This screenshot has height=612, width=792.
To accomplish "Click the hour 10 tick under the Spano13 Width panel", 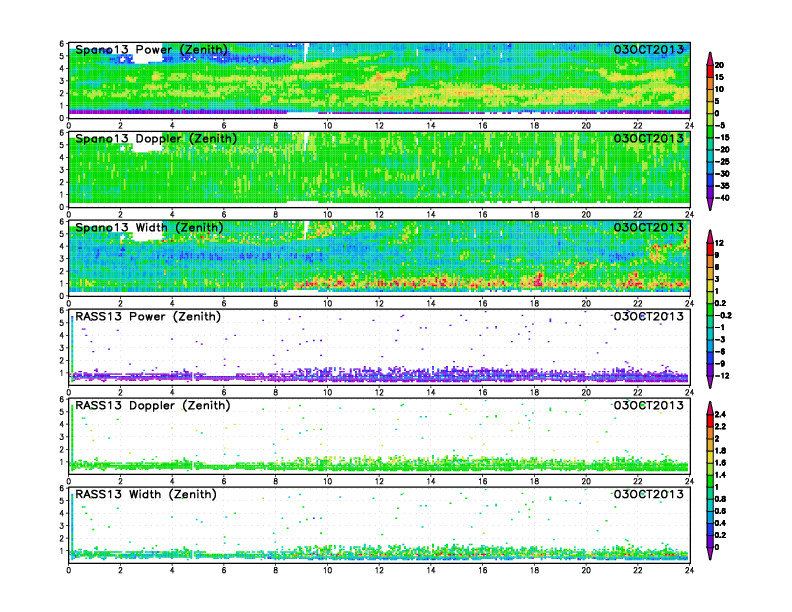I will pyautogui.click(x=327, y=303).
